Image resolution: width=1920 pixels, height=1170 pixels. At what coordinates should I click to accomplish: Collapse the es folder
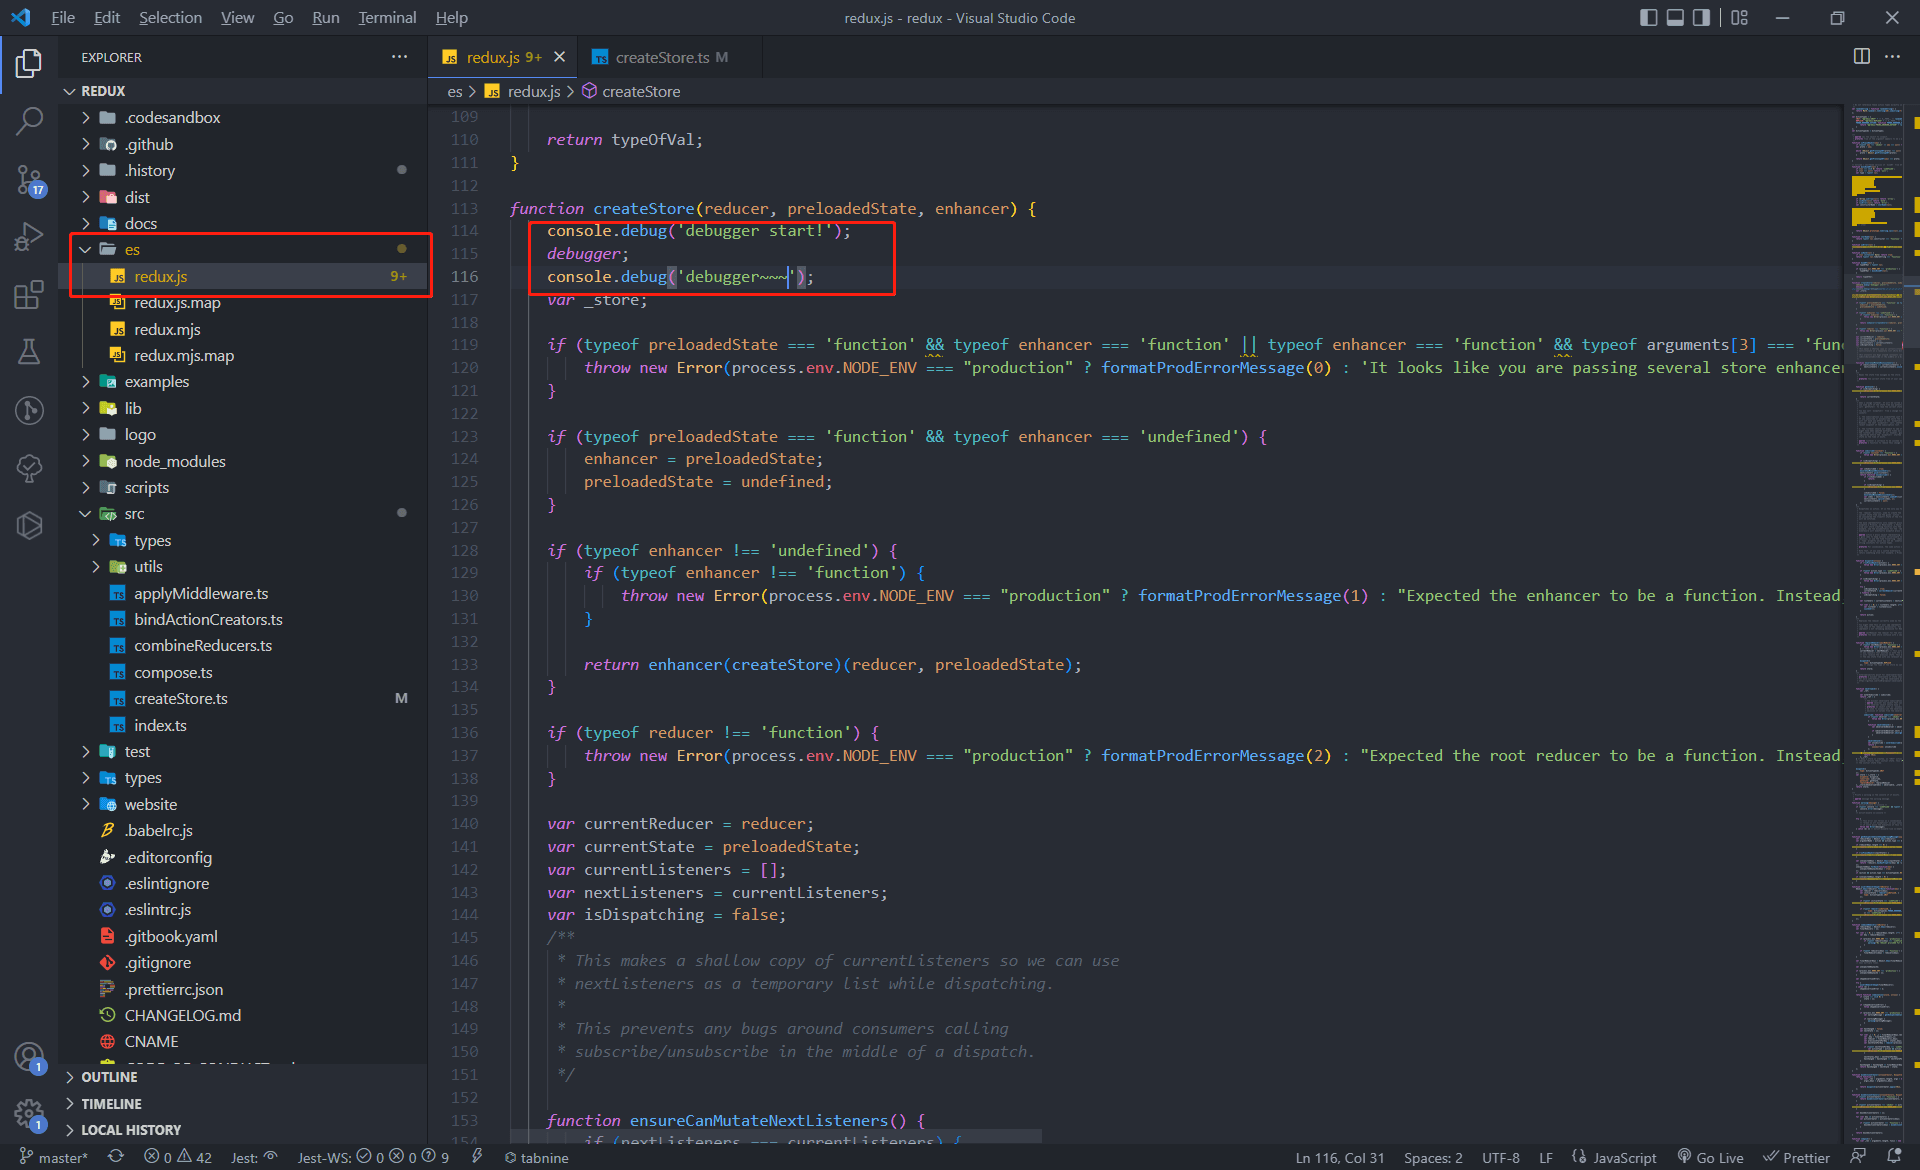243,249
